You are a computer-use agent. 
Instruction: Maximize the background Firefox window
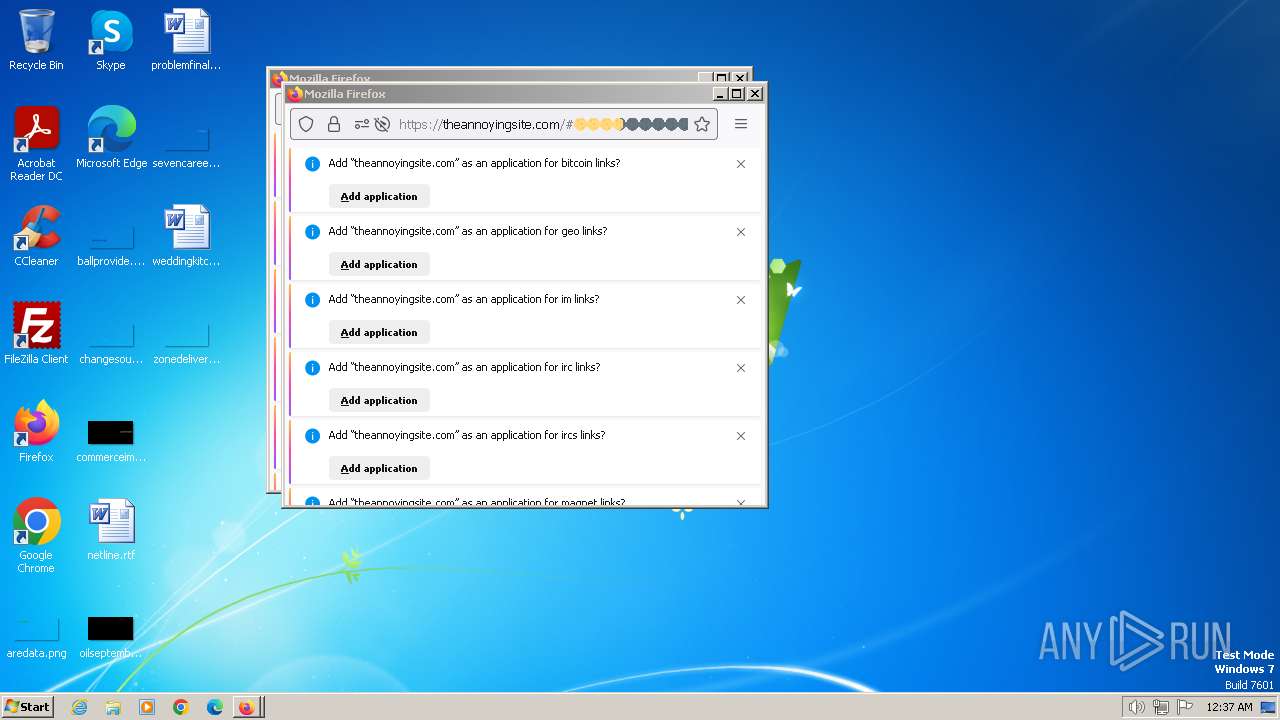(x=722, y=78)
